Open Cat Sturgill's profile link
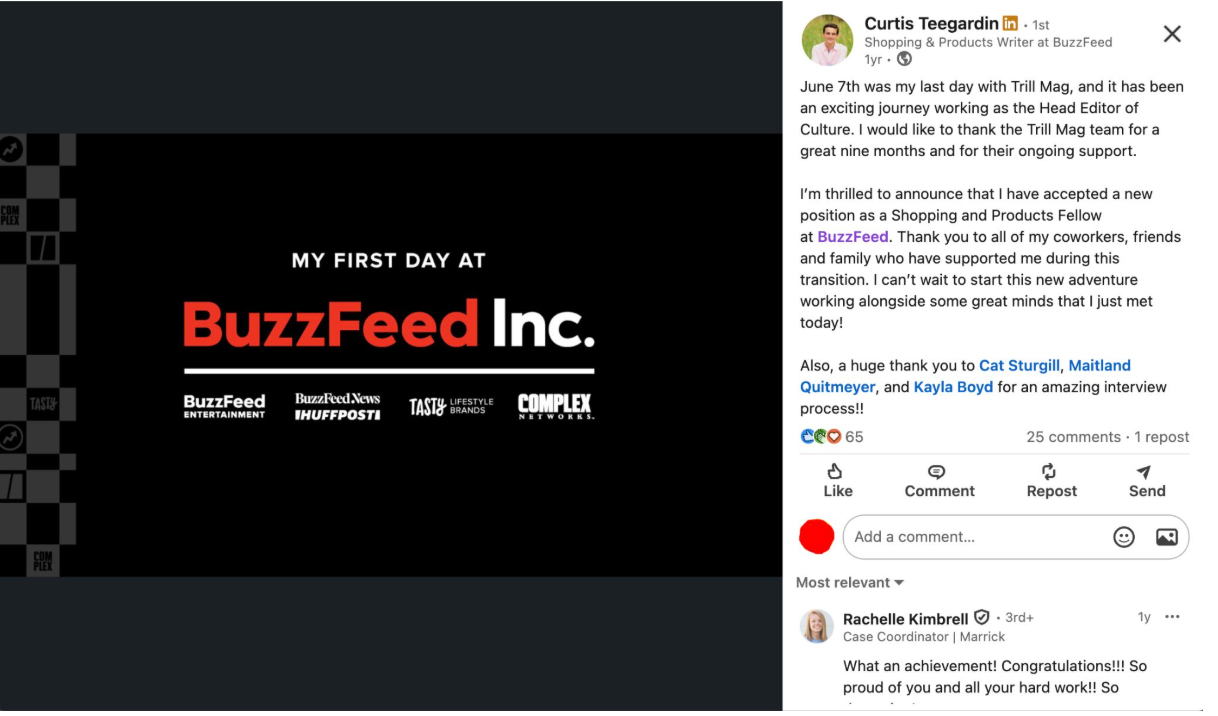Screen dimensions: 1218x716 (1020, 366)
